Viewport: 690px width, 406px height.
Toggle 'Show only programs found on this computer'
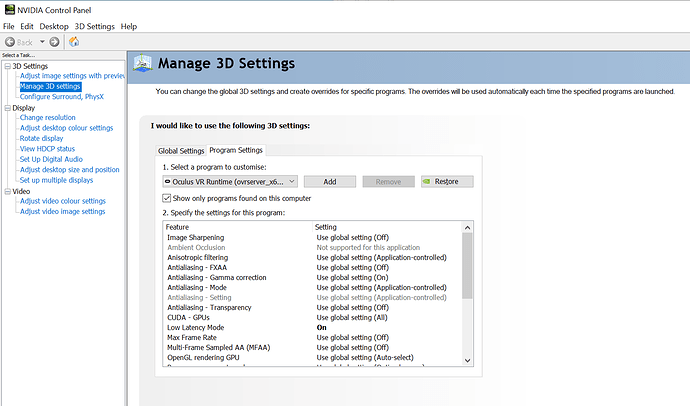pyautogui.click(x=167, y=198)
